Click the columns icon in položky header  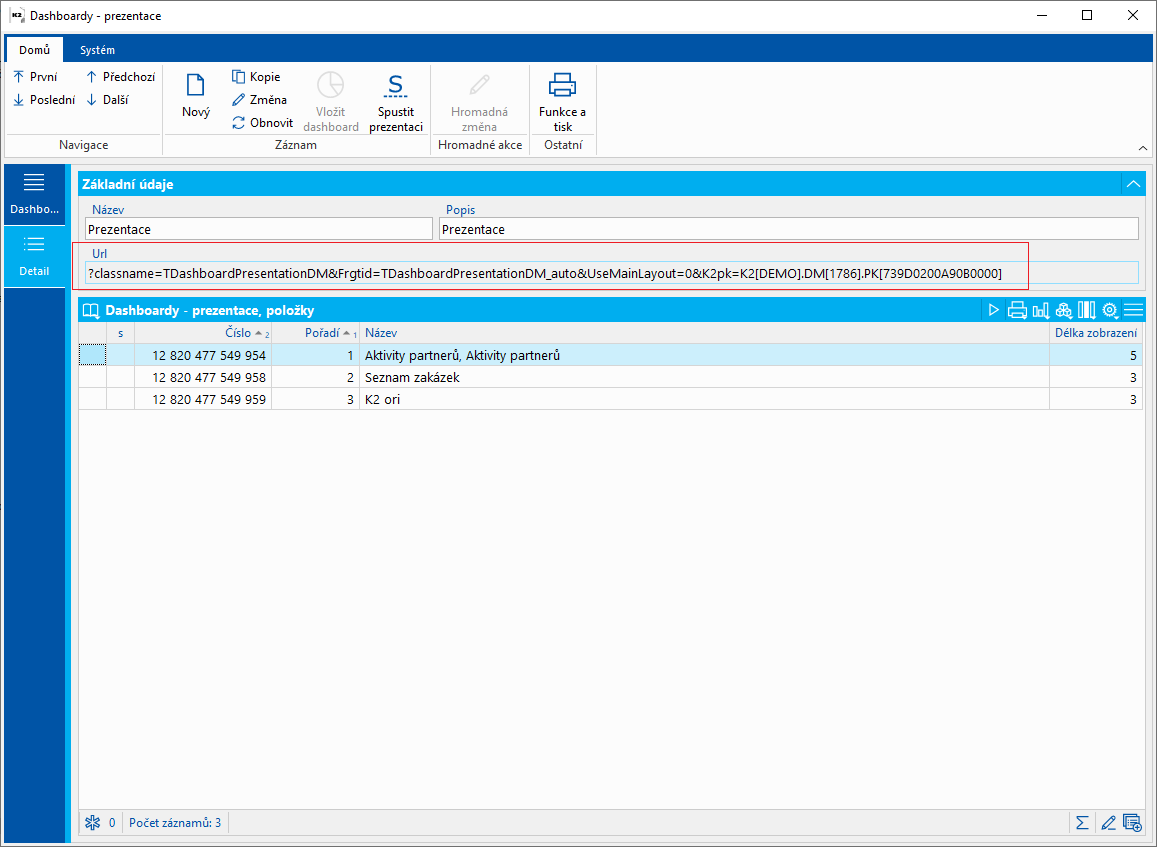pos(1086,310)
